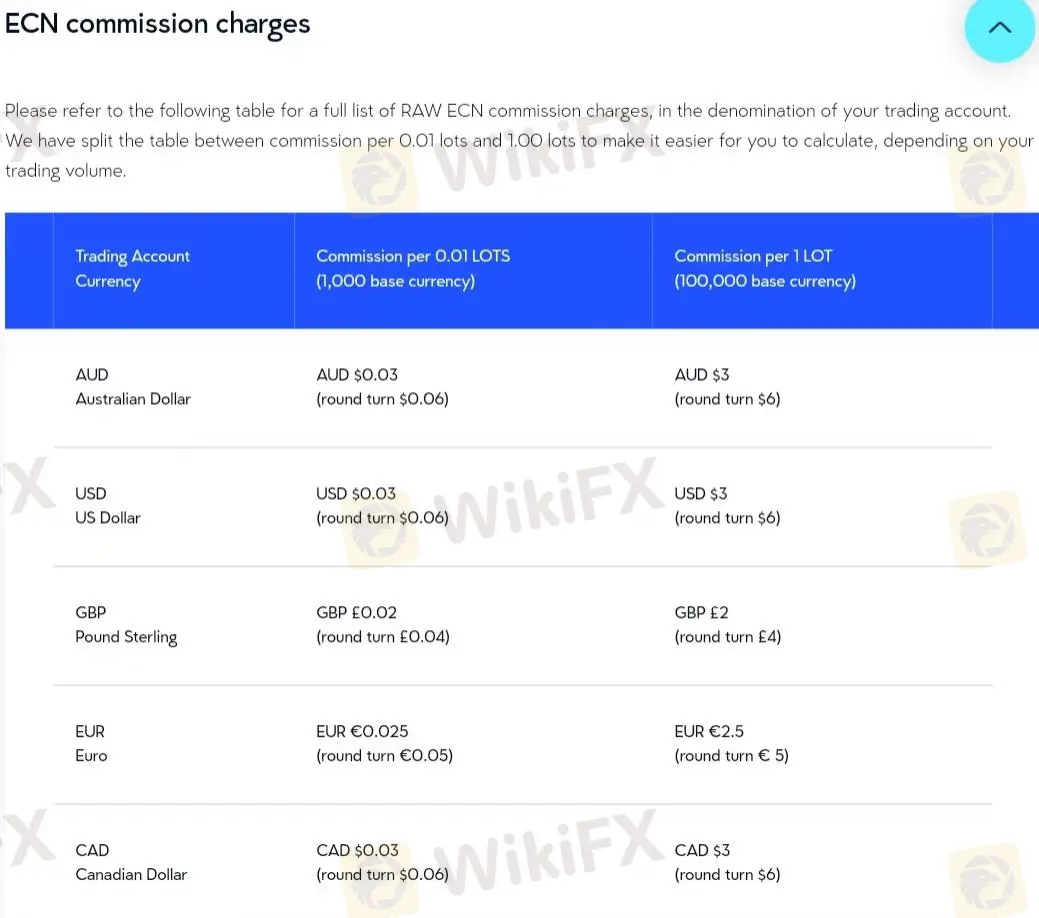The height and width of the screenshot is (918, 1039).
Task: Collapse the ECN commission charges section
Action: (x=999, y=28)
